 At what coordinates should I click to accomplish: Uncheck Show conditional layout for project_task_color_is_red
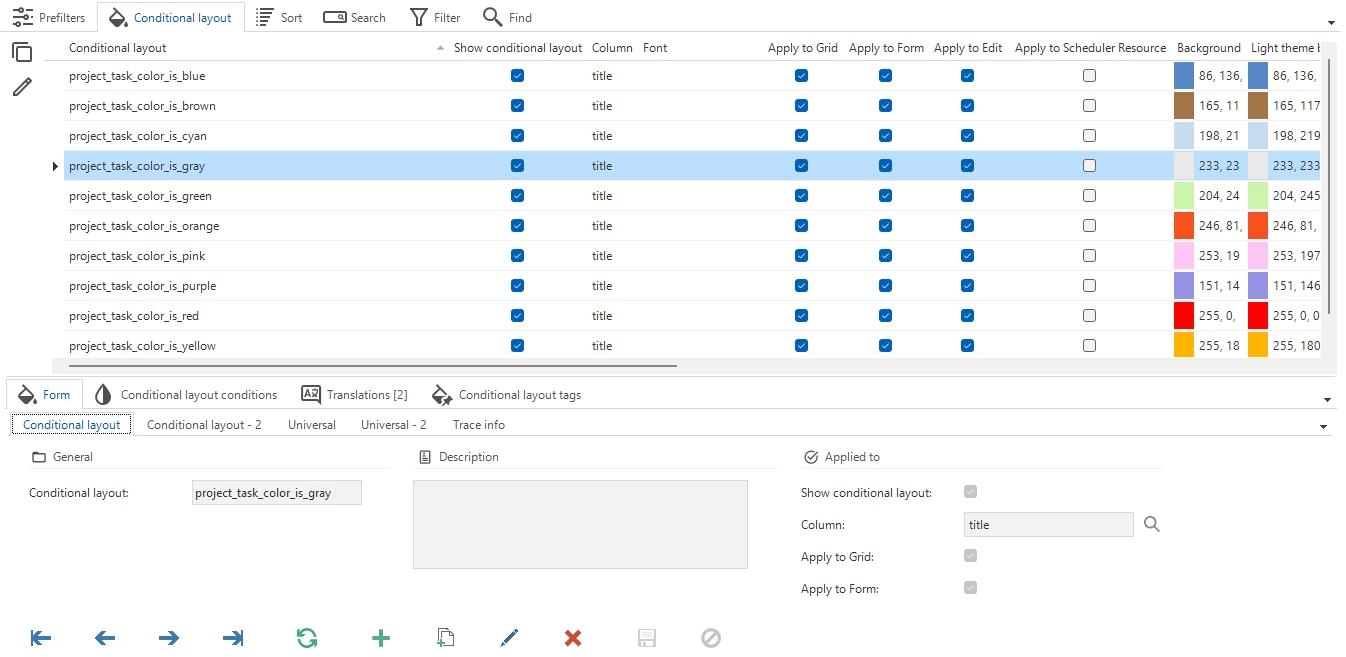[517, 316]
